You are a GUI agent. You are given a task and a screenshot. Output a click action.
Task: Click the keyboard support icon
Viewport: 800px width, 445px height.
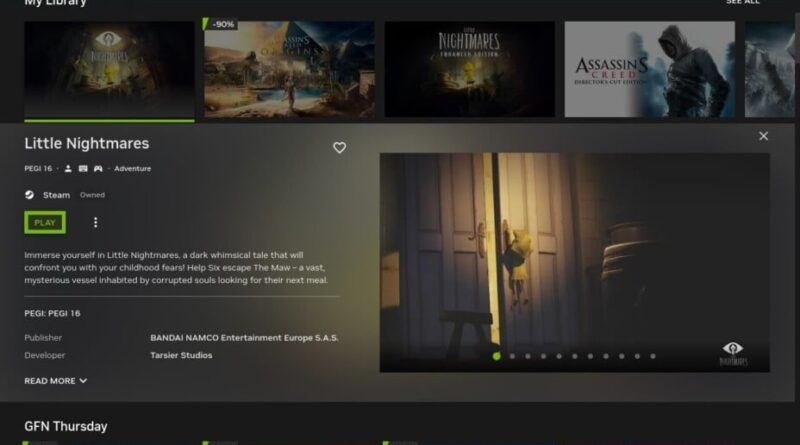(83, 168)
